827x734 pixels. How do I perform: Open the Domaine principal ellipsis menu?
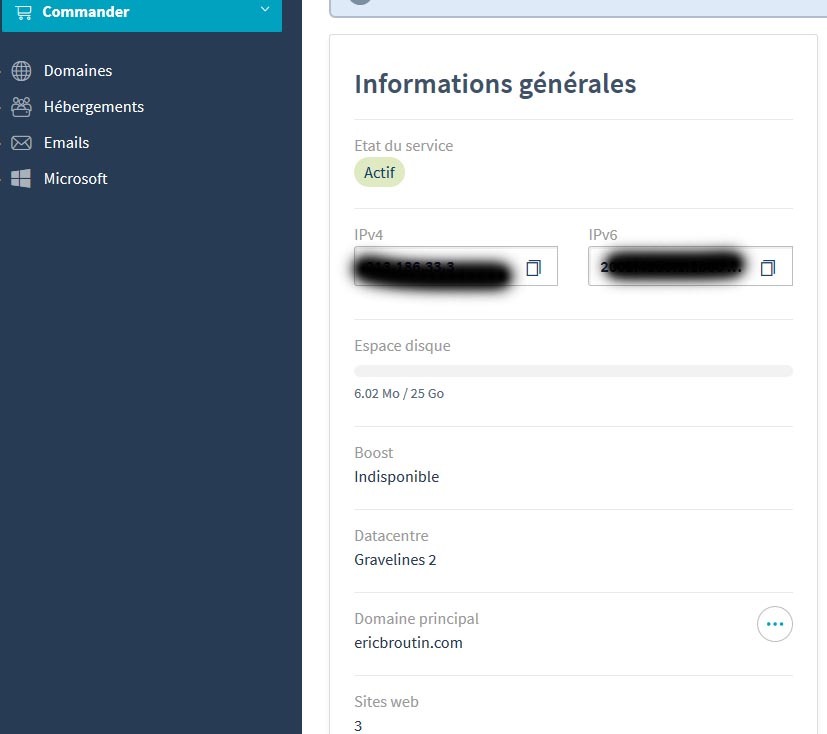point(774,624)
